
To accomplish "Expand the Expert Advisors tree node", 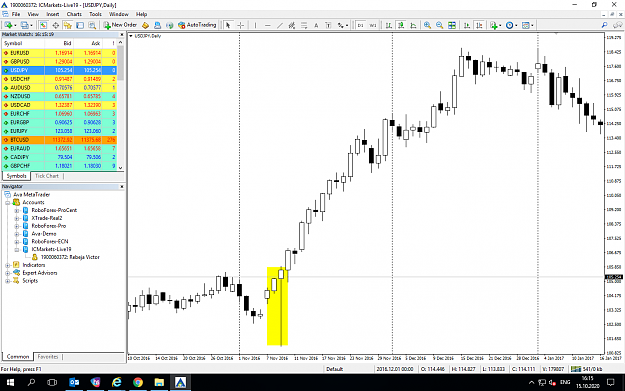I will click(x=8, y=273).
